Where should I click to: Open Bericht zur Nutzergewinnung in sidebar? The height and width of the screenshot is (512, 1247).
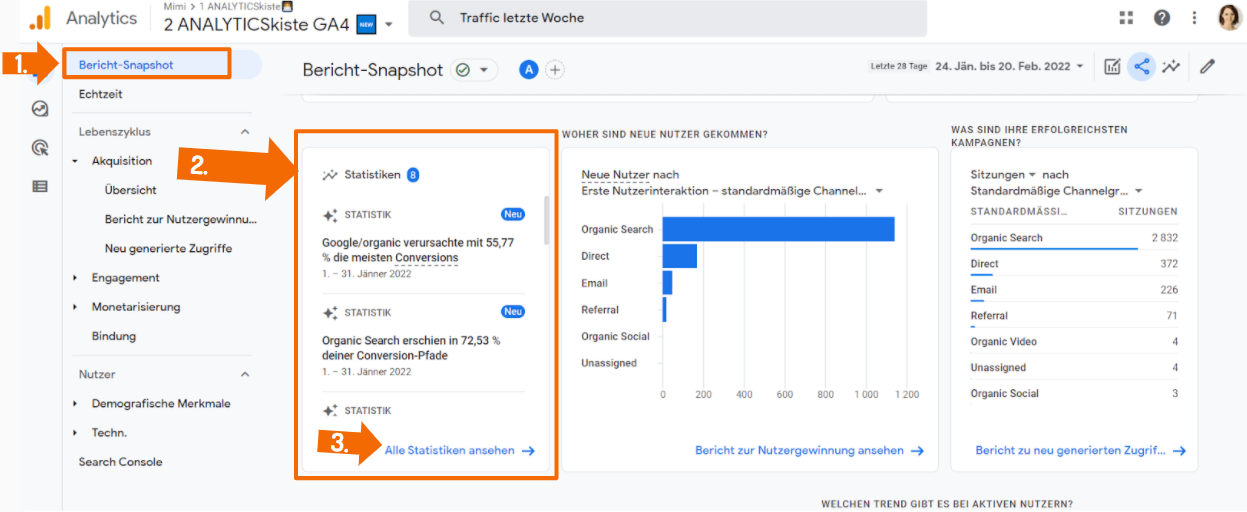[x=181, y=219]
